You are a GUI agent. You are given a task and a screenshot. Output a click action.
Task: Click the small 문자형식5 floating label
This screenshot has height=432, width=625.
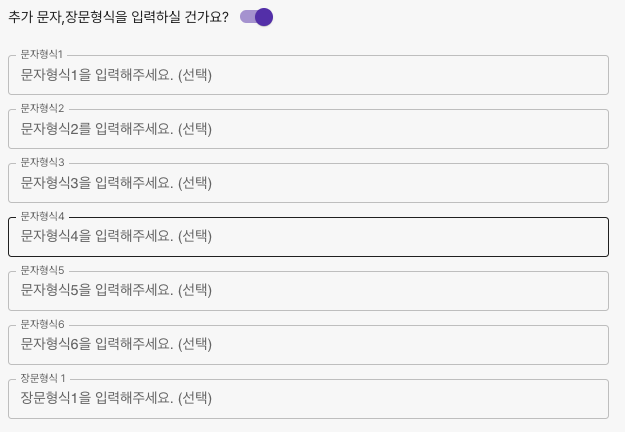point(42,270)
